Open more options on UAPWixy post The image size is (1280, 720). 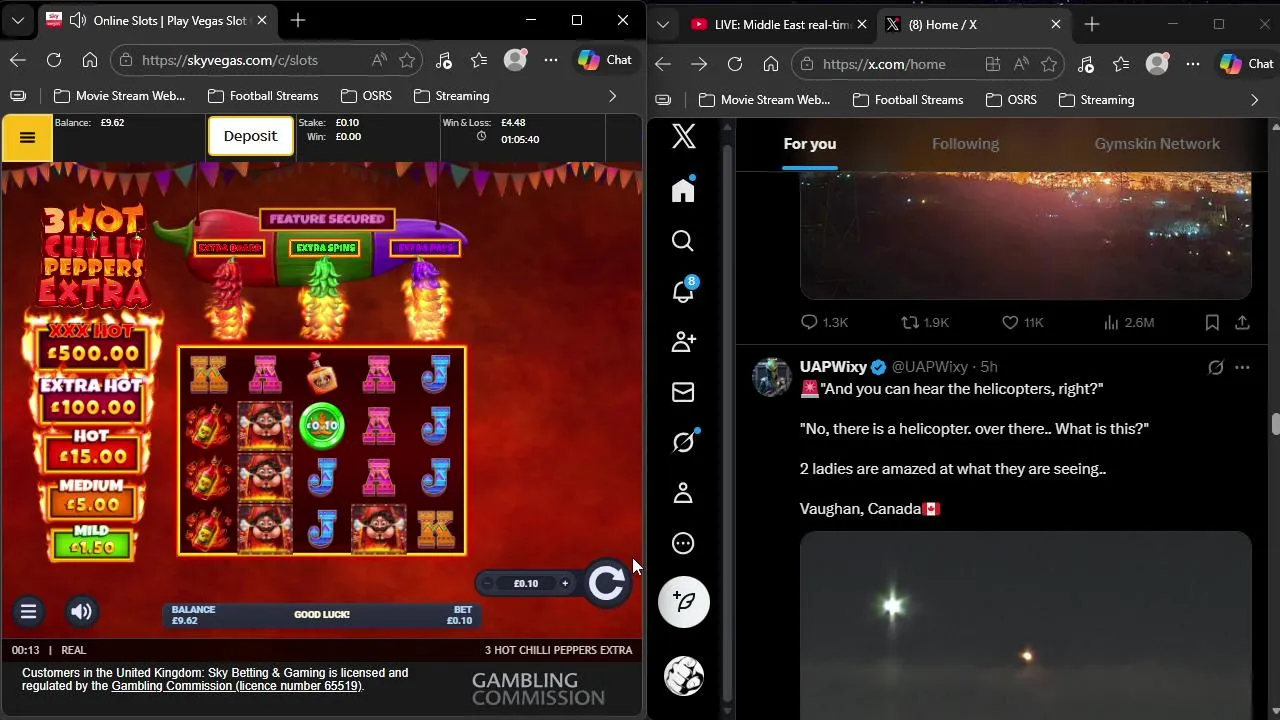1242,367
